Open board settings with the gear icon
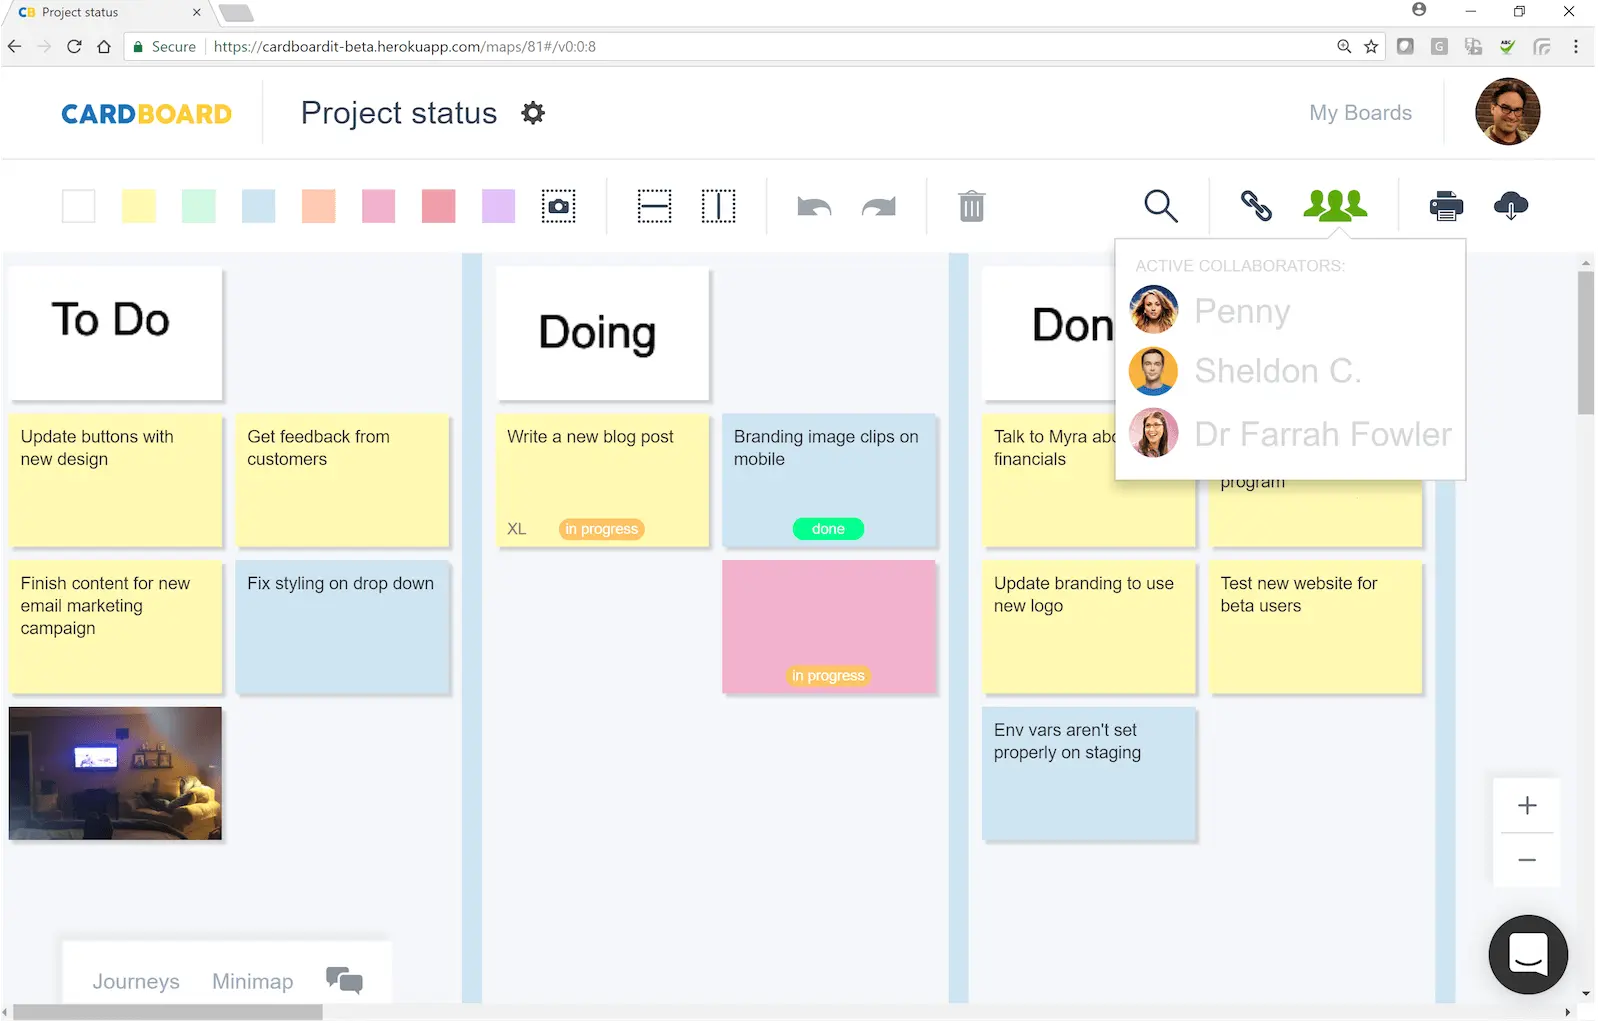 point(533,112)
